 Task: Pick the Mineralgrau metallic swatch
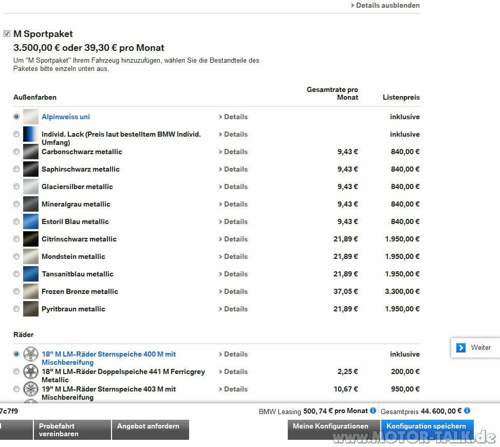click(x=31, y=204)
